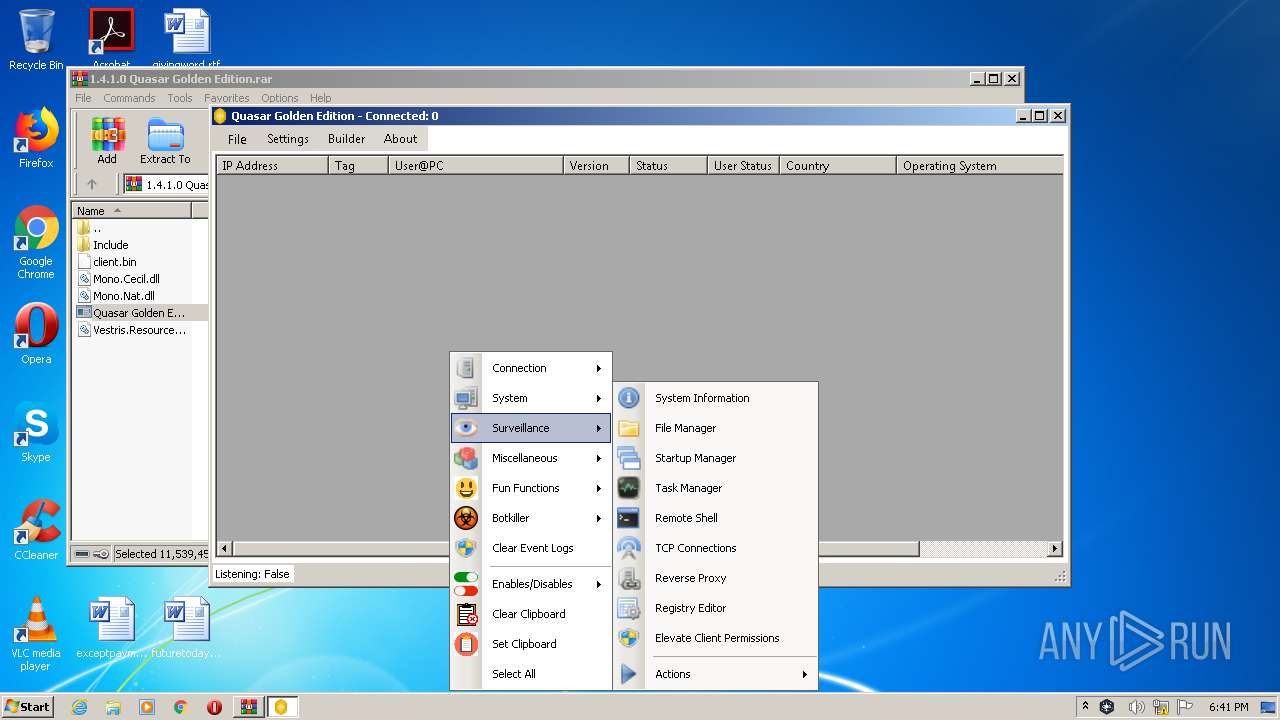Sort by Operating System column header
The height and width of the screenshot is (720, 1280).
(x=979, y=166)
